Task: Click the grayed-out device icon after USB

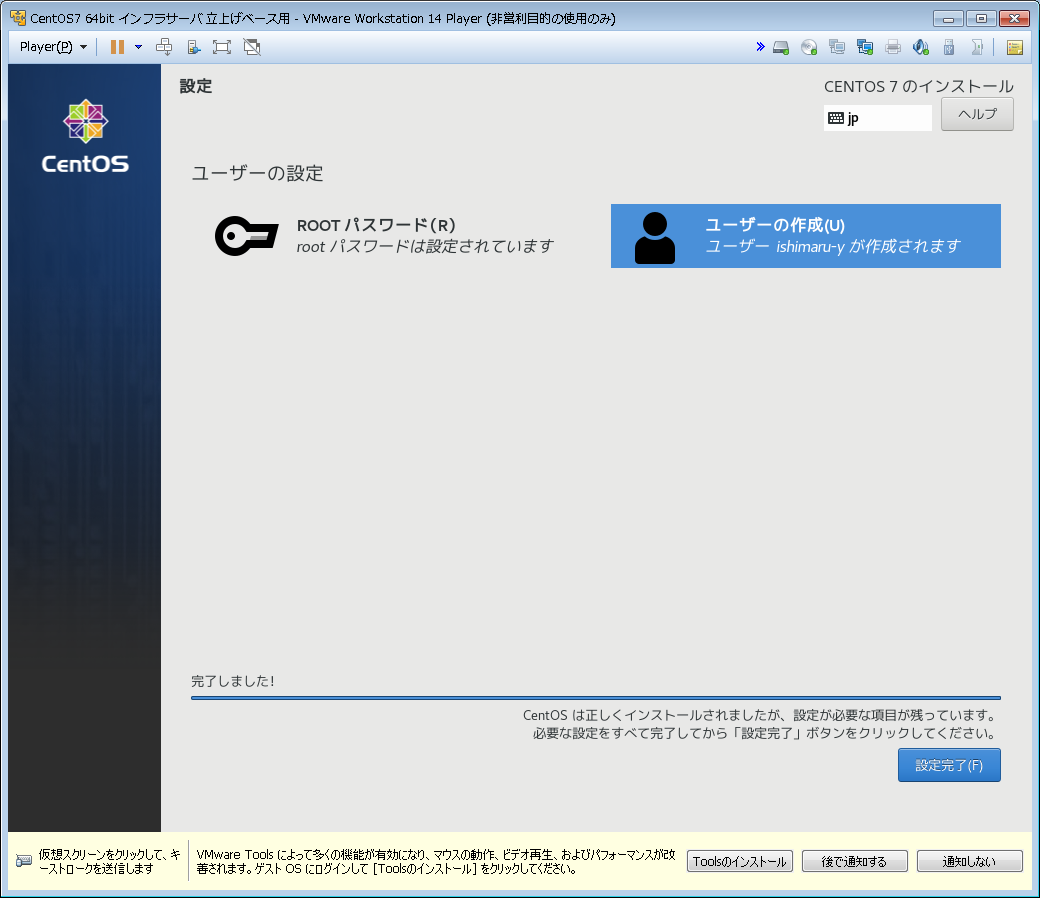Action: pos(977,47)
